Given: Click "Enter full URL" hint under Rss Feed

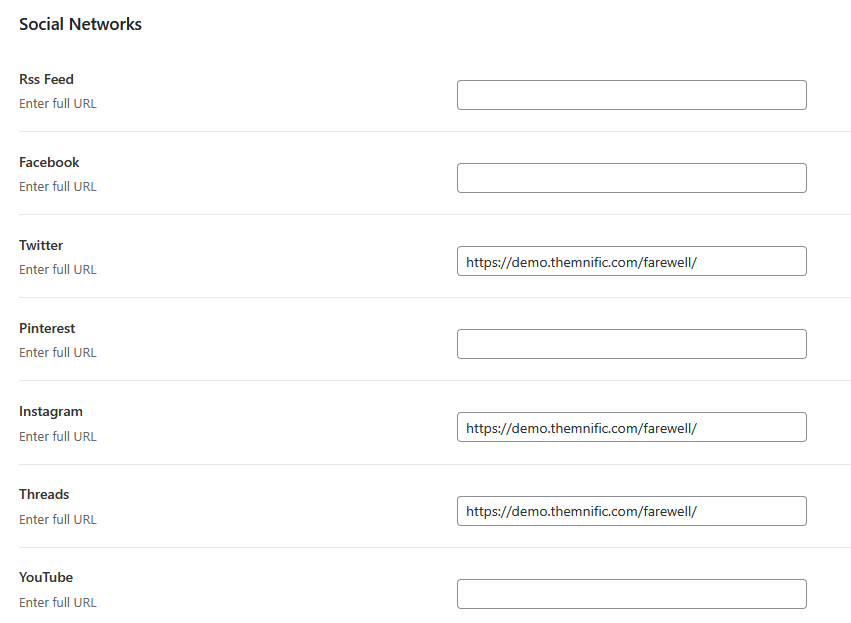Looking at the screenshot, I should [58, 103].
